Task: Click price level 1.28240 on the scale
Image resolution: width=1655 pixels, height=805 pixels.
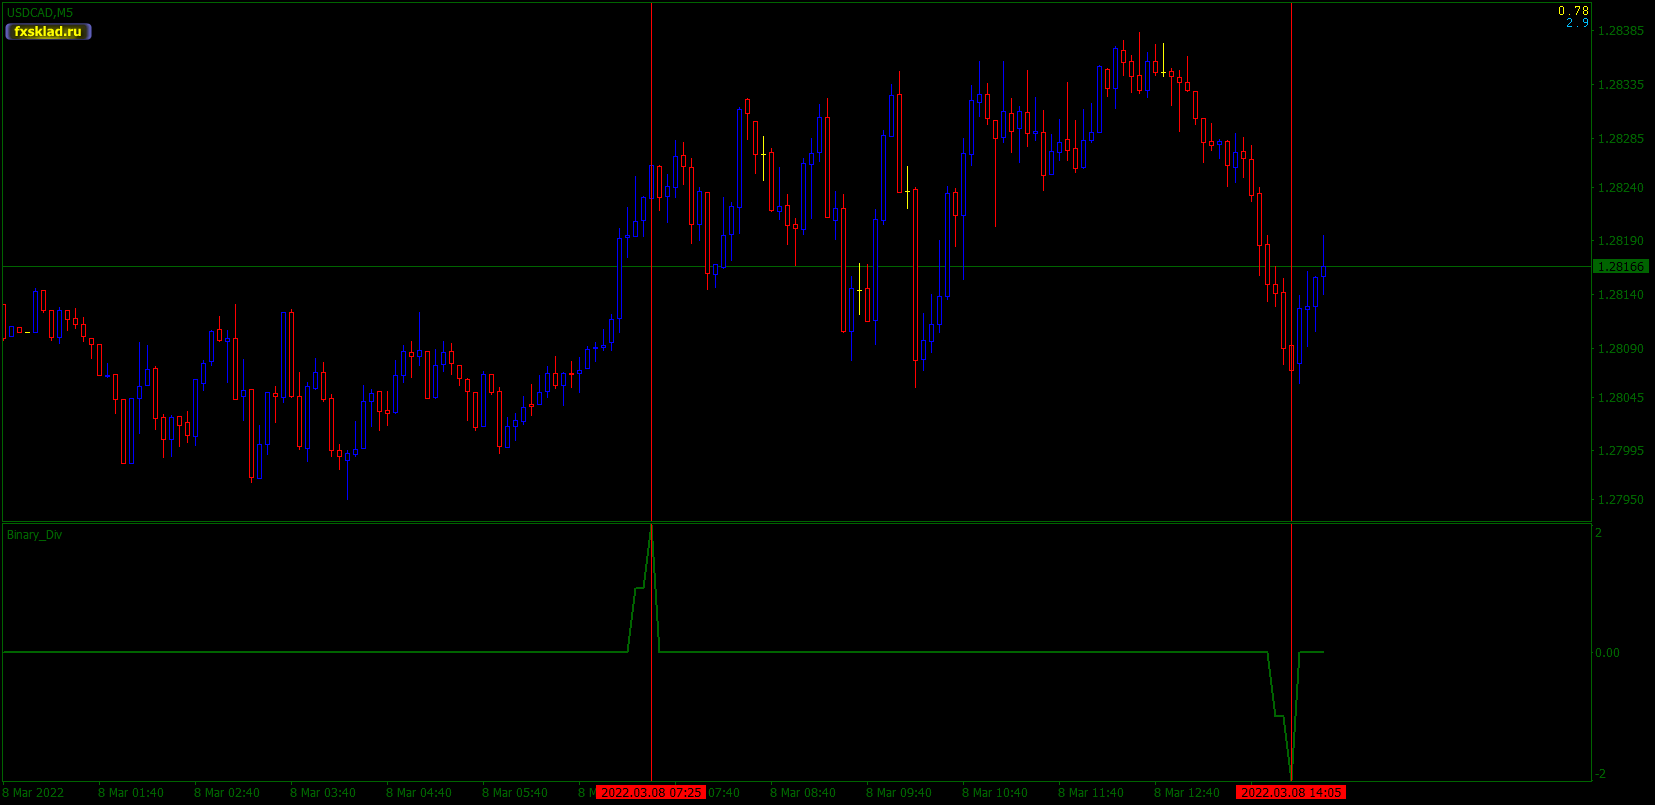Action: (1621, 188)
